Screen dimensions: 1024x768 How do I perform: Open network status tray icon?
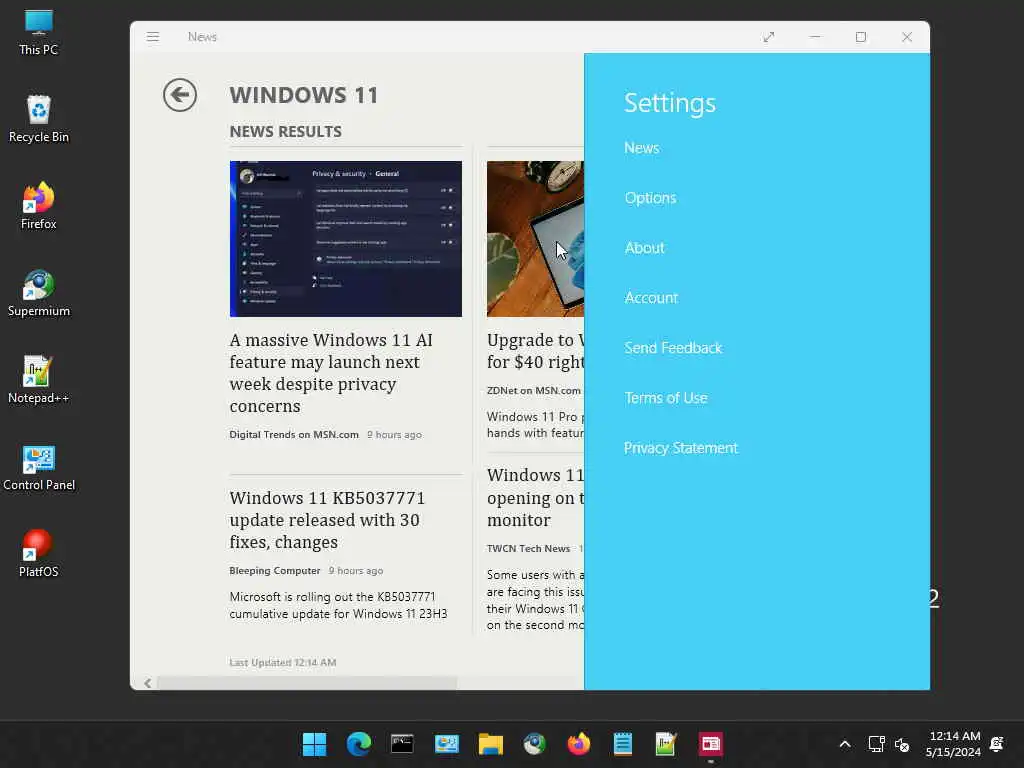(876, 744)
